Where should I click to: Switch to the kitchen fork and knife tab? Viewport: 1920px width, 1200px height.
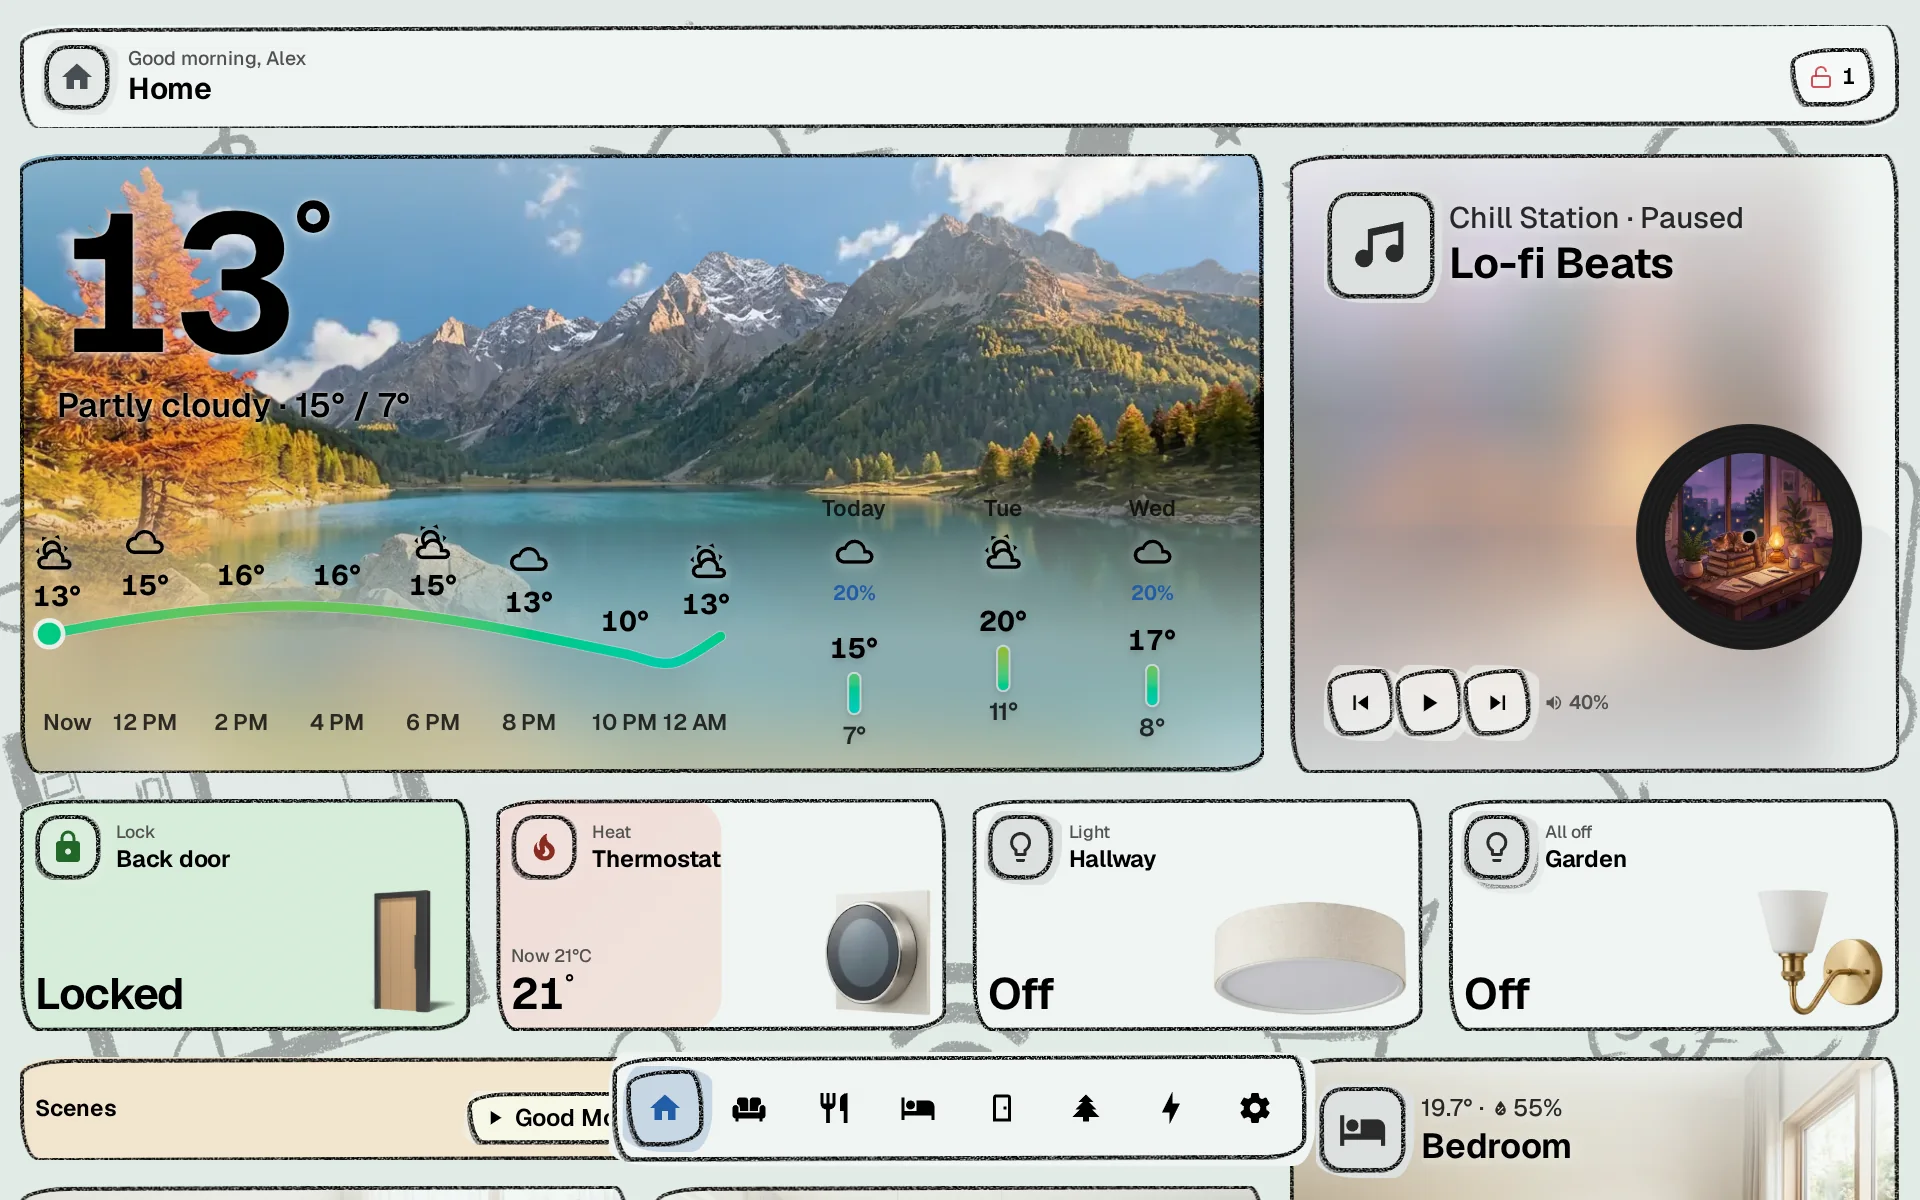(833, 1108)
